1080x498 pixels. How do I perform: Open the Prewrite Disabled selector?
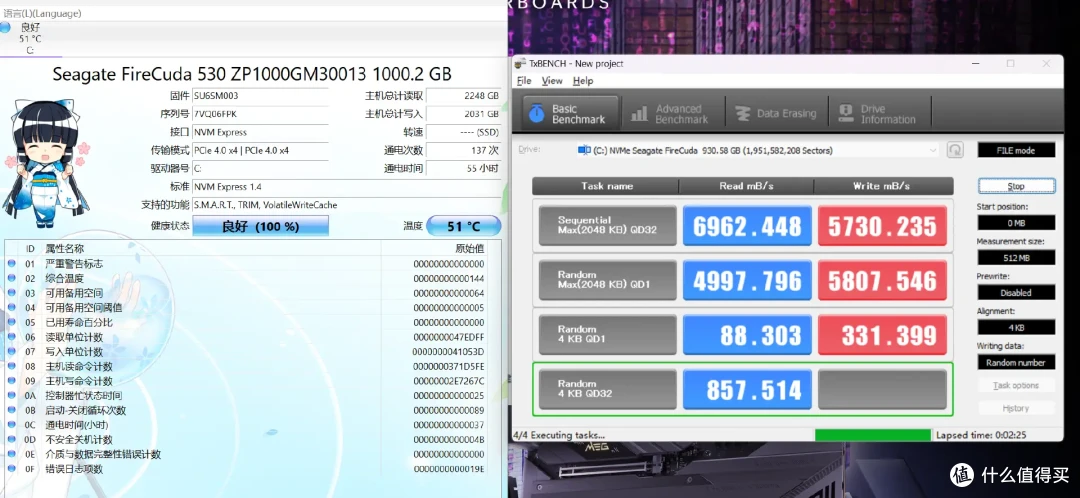pyautogui.click(x=1016, y=292)
